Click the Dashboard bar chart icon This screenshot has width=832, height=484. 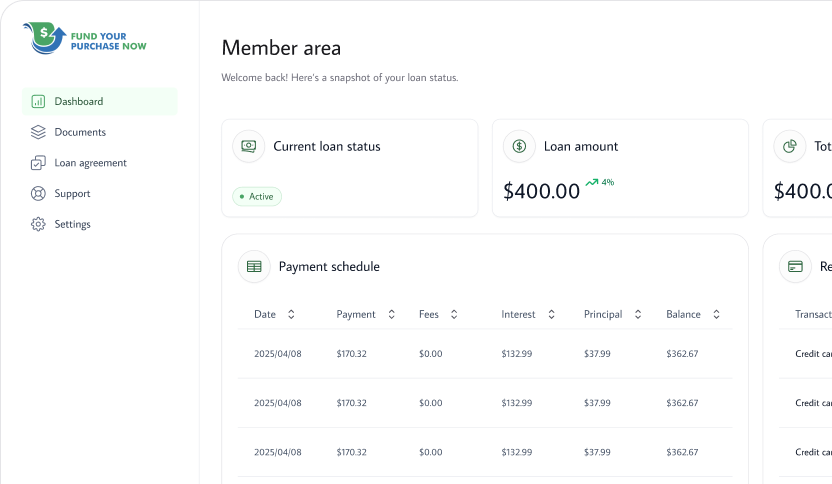[38, 101]
